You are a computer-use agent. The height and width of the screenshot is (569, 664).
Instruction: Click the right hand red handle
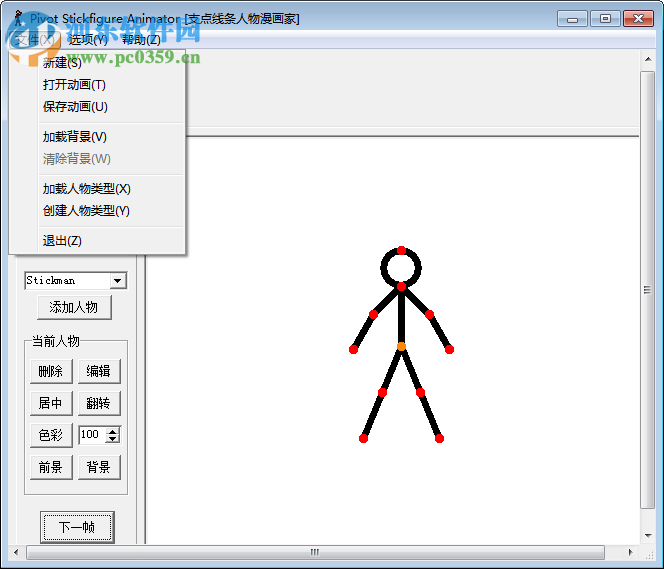coord(449,349)
